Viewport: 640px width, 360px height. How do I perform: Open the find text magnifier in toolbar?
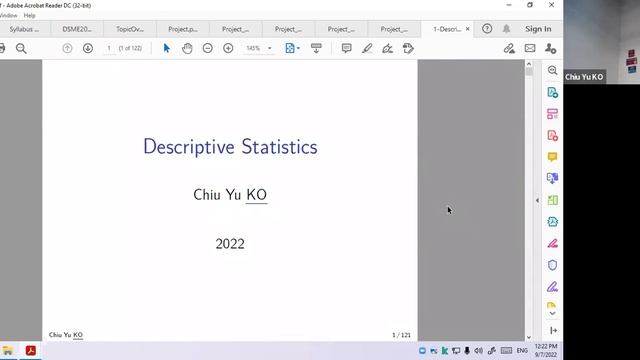pos(21,49)
